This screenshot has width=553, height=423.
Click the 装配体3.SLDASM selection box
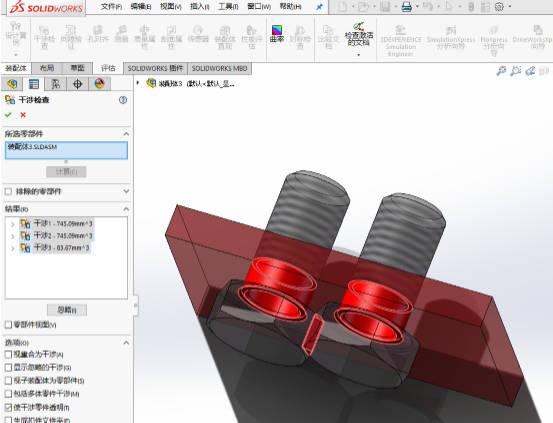coord(66,150)
